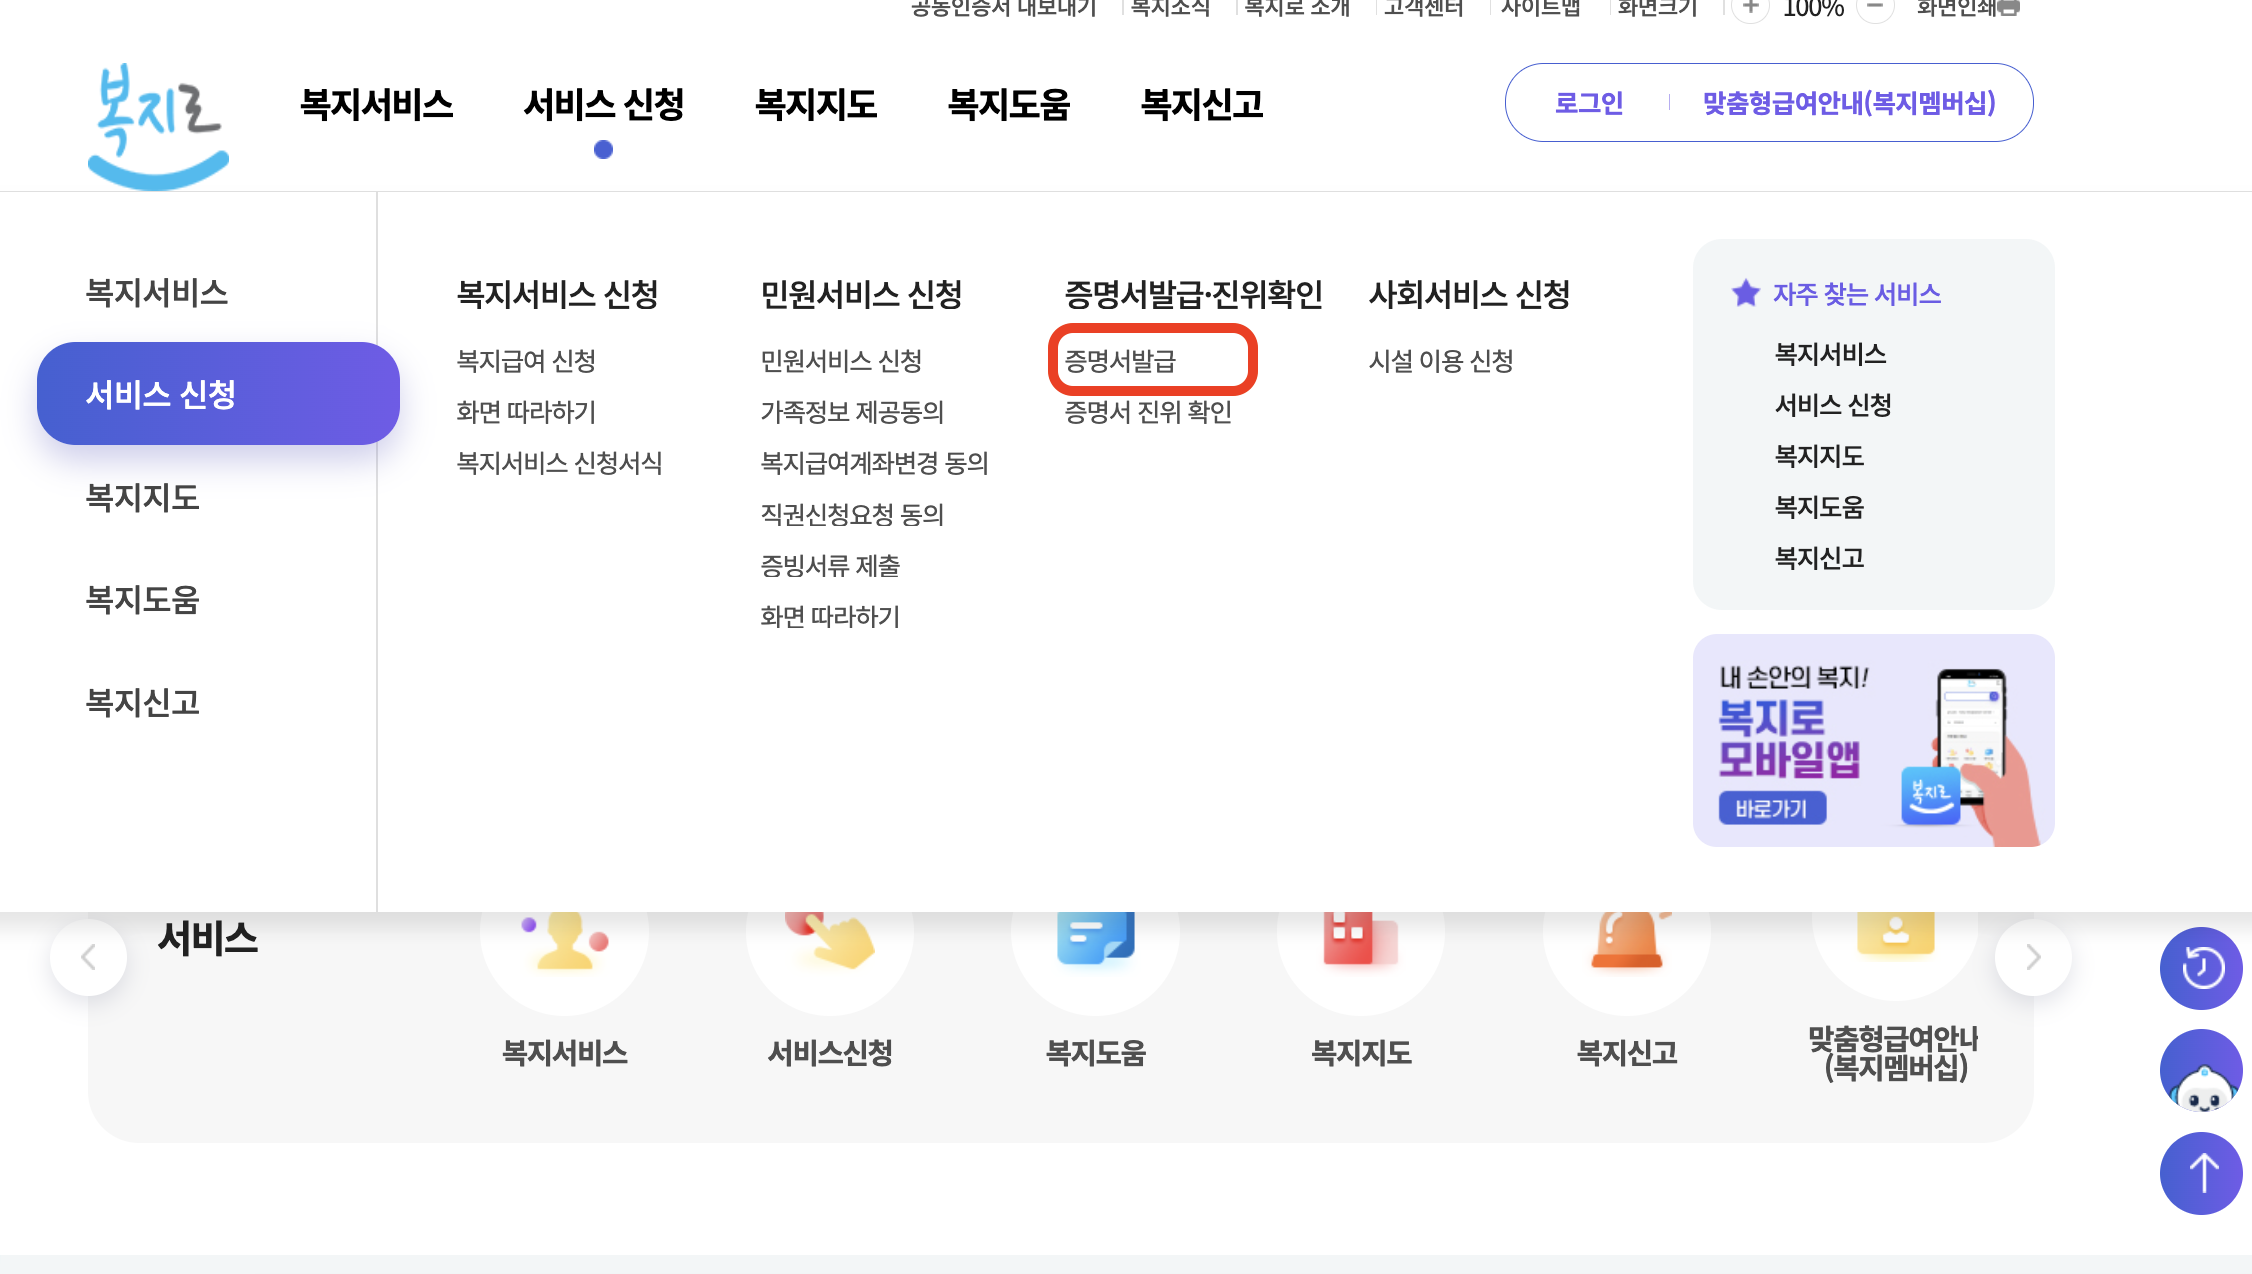Click the 로그인 button
This screenshot has width=2252, height=1274.
(x=1588, y=102)
